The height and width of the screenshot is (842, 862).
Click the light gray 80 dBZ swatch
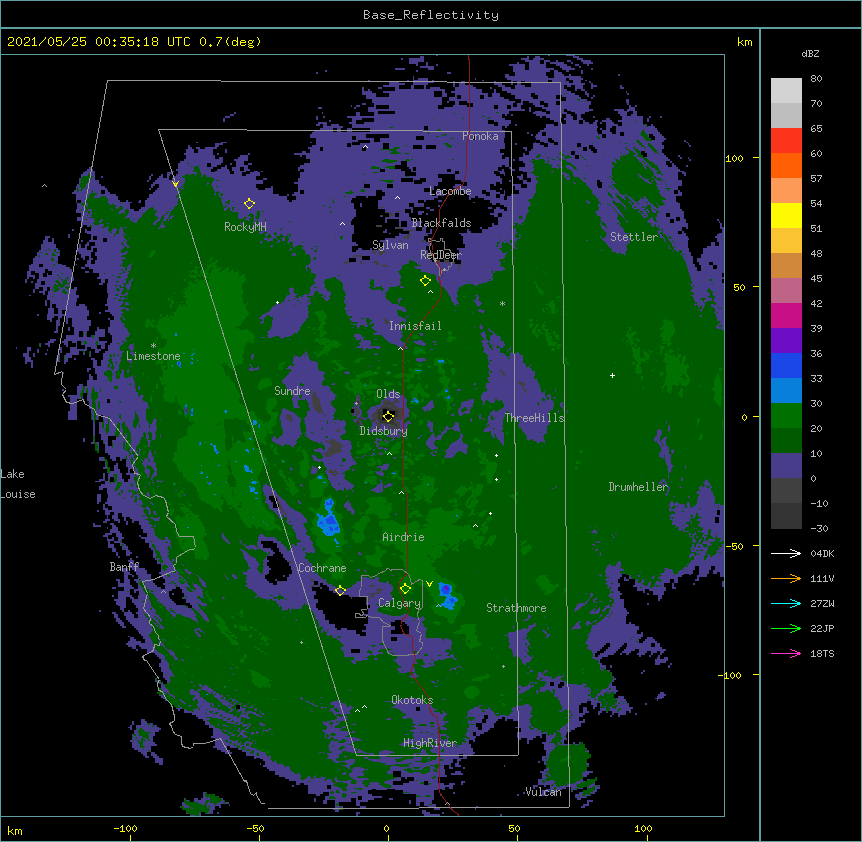pyautogui.click(x=786, y=91)
